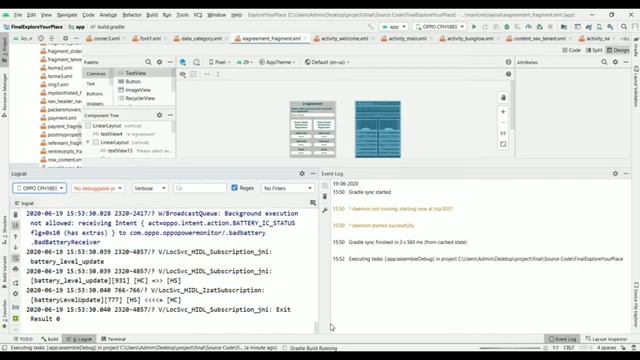Click the Make Project hammer icon
Viewport: 640px width, 360px height.
pyautogui.click(x=371, y=27)
